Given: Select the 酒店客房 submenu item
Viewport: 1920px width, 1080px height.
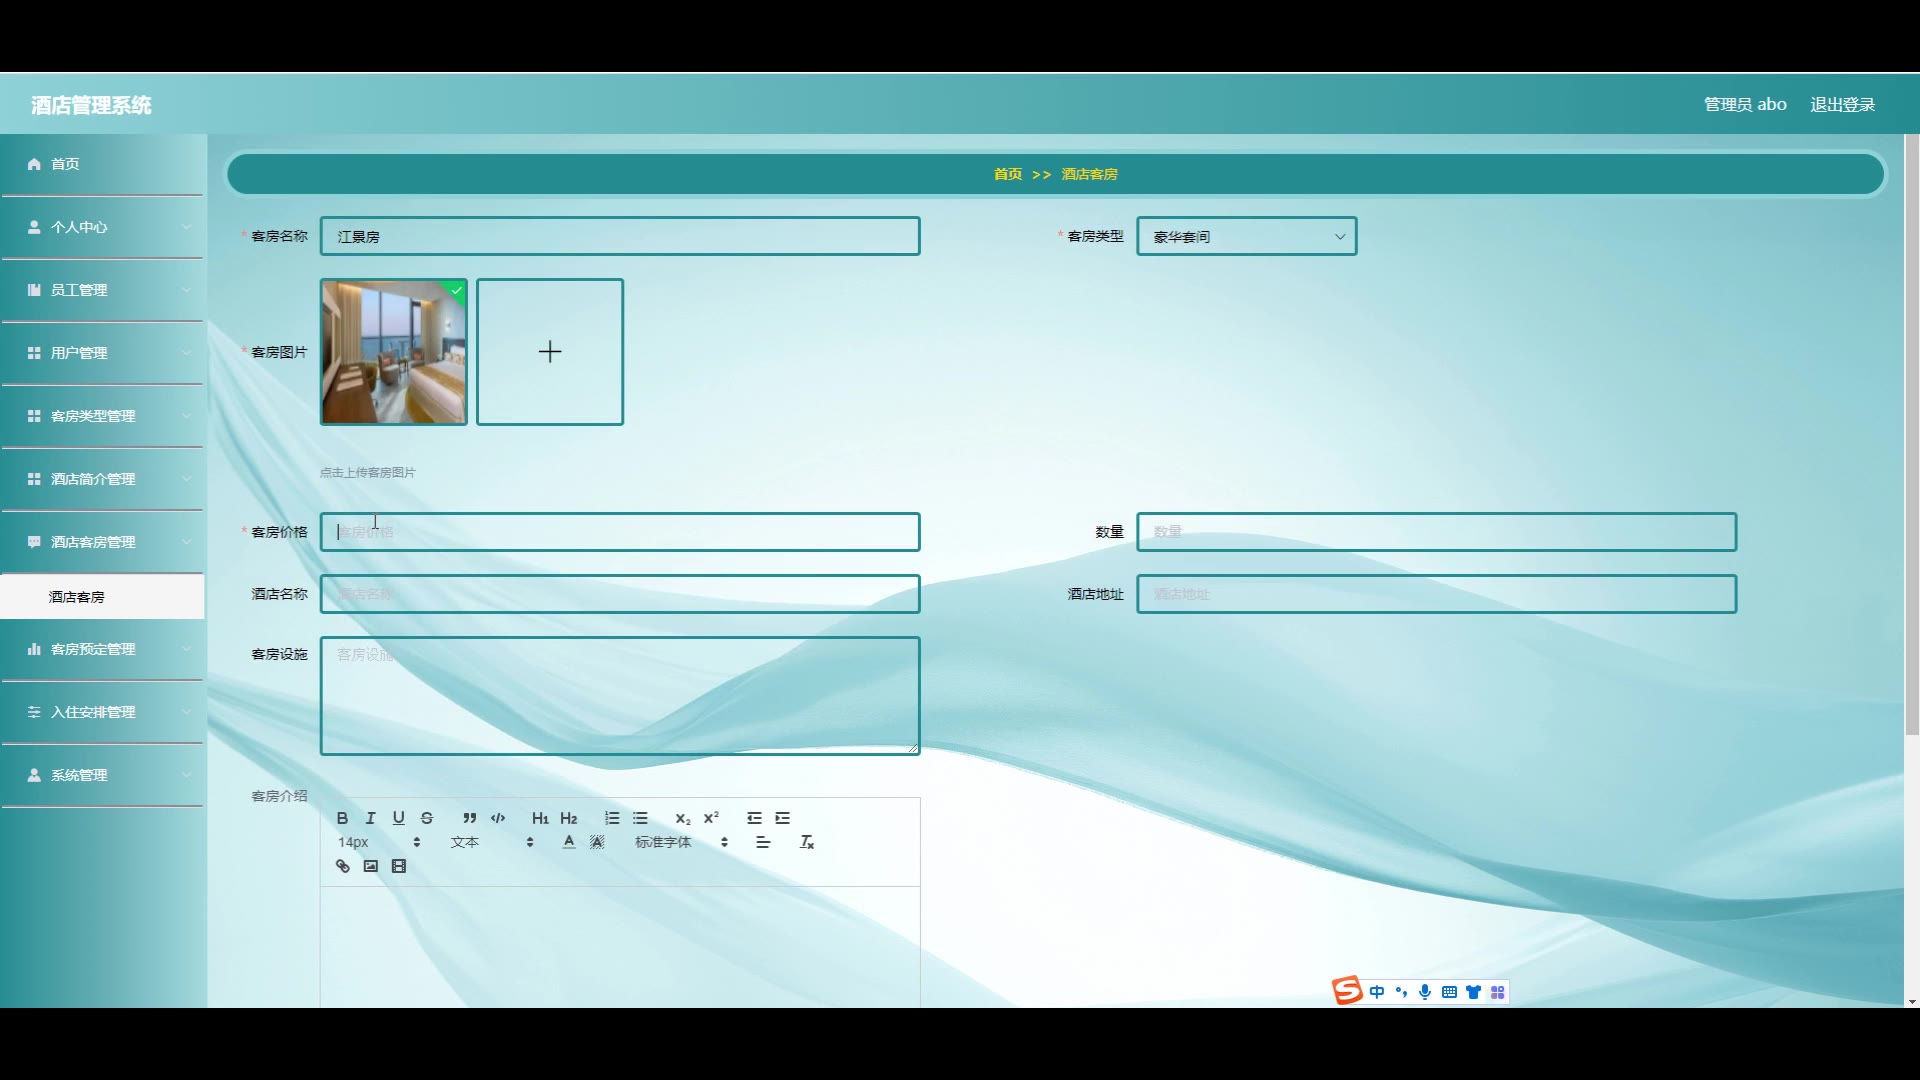Looking at the screenshot, I should point(102,597).
